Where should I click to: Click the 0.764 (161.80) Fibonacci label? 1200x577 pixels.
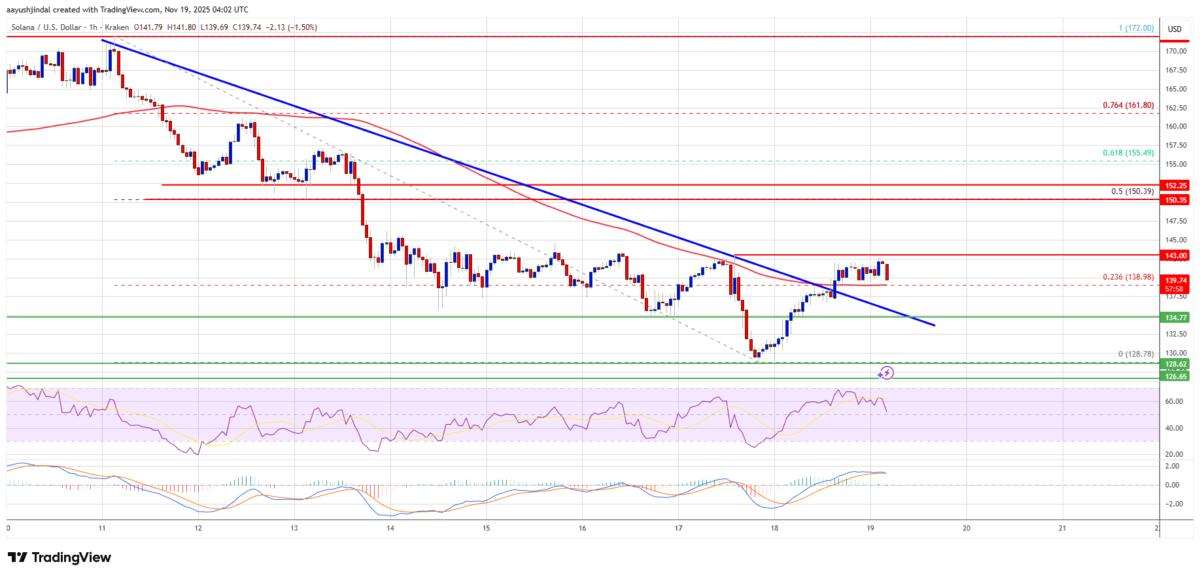[1124, 107]
